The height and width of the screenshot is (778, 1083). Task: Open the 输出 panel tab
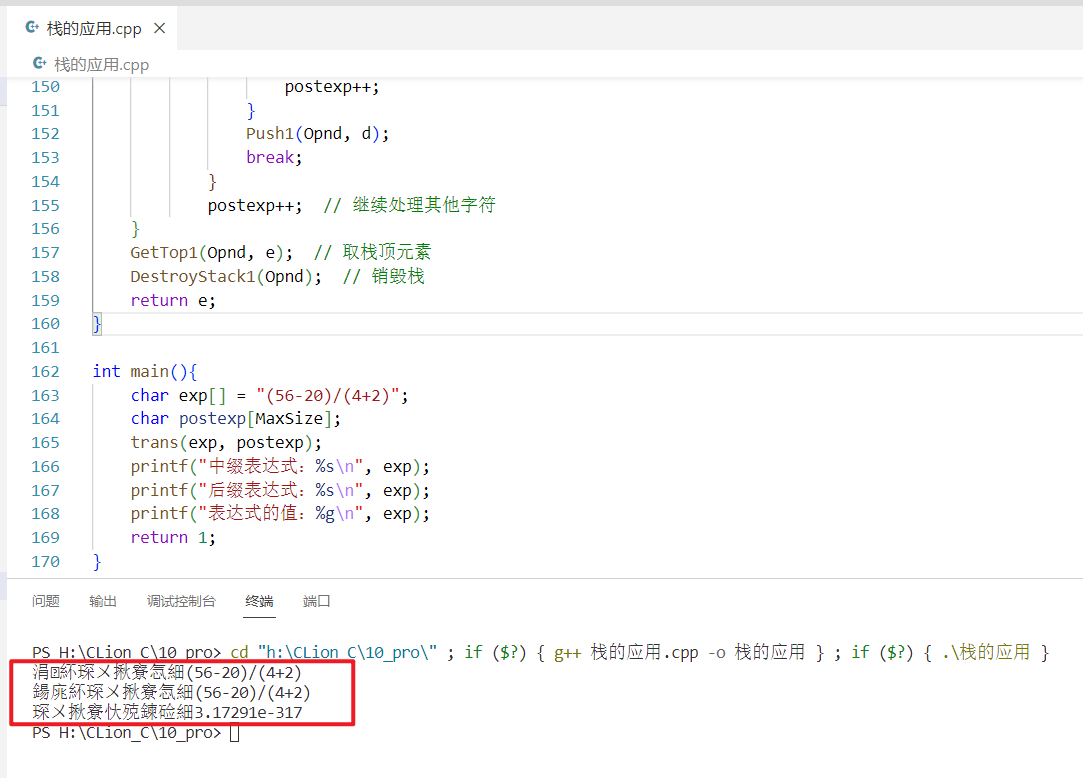[103, 601]
